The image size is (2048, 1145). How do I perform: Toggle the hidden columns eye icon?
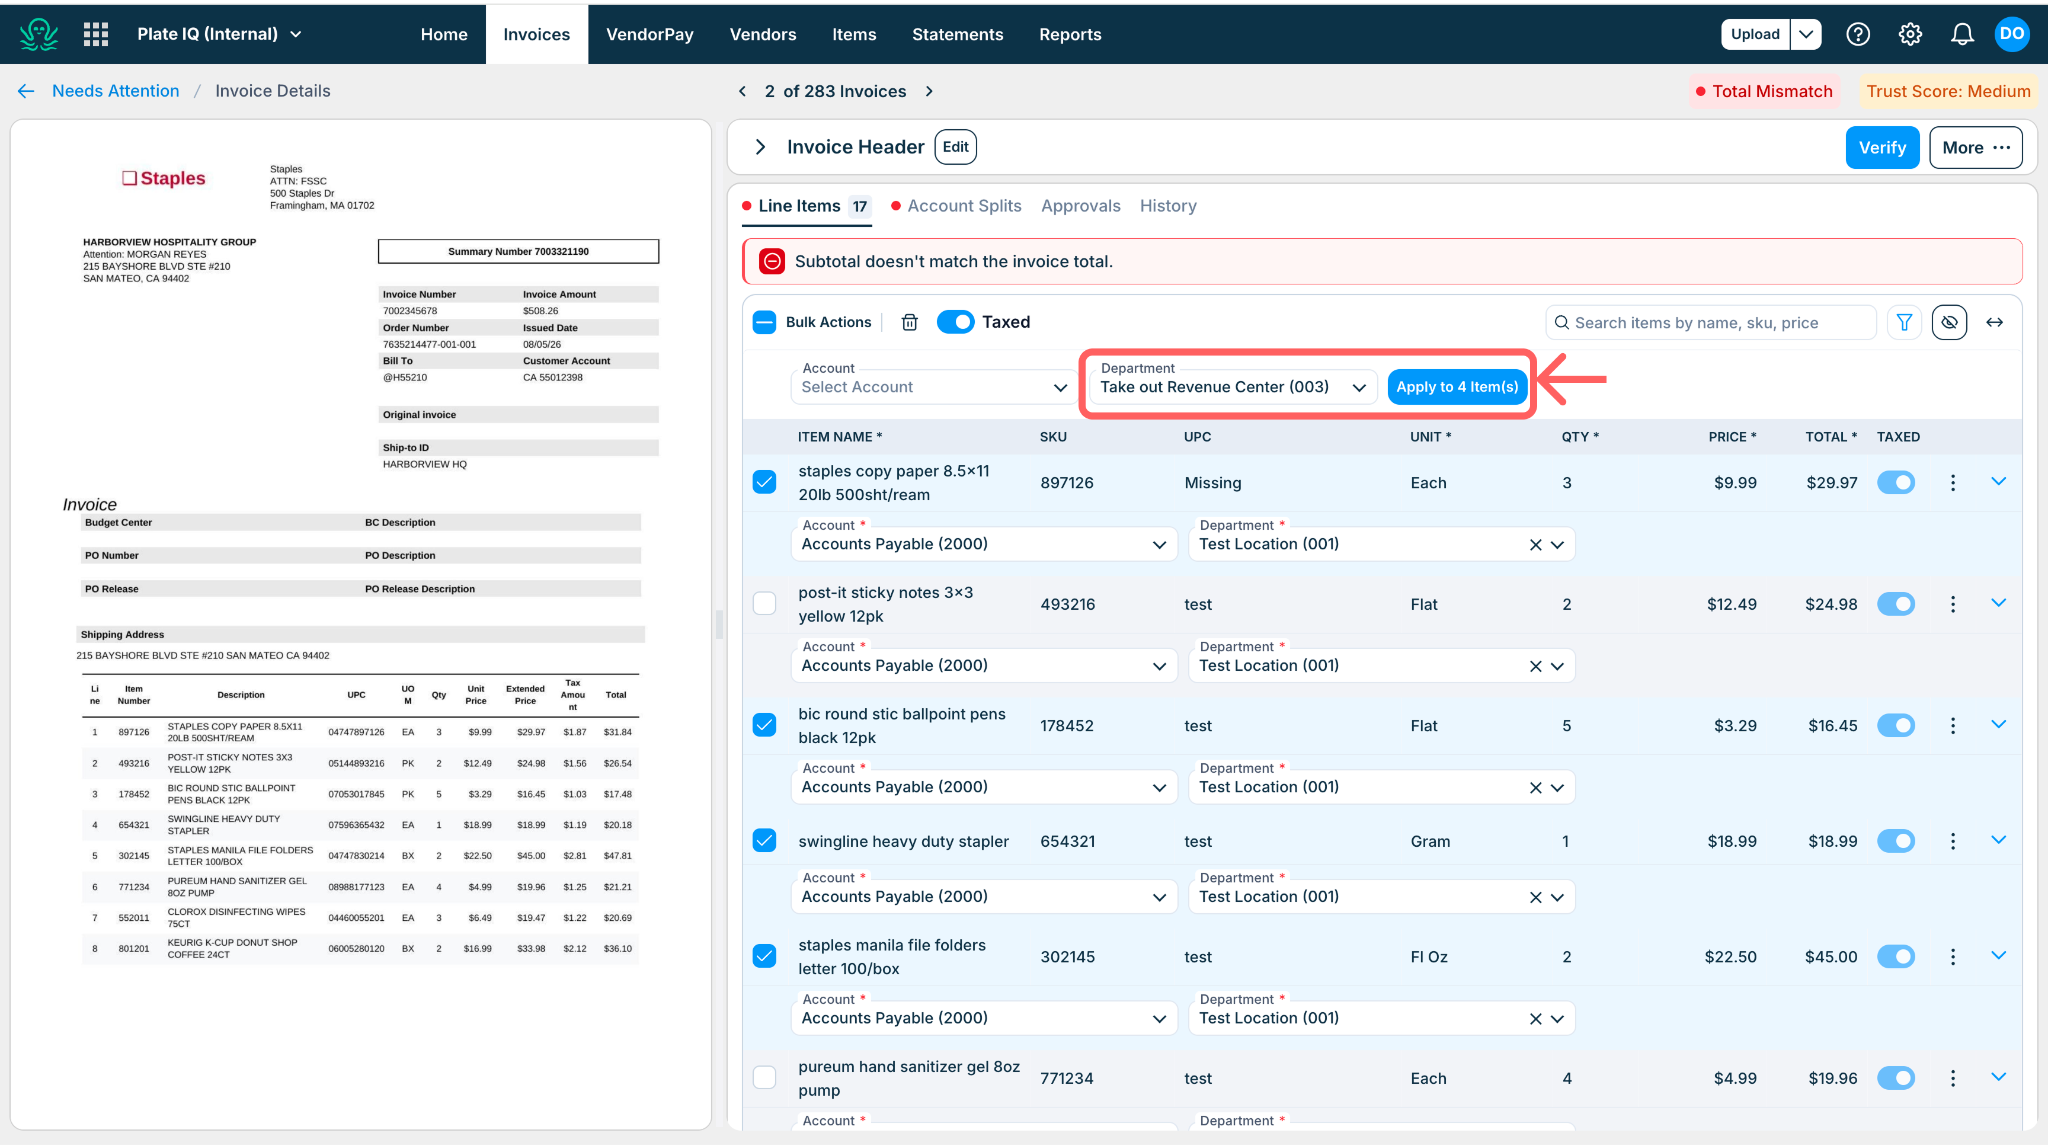click(1949, 322)
